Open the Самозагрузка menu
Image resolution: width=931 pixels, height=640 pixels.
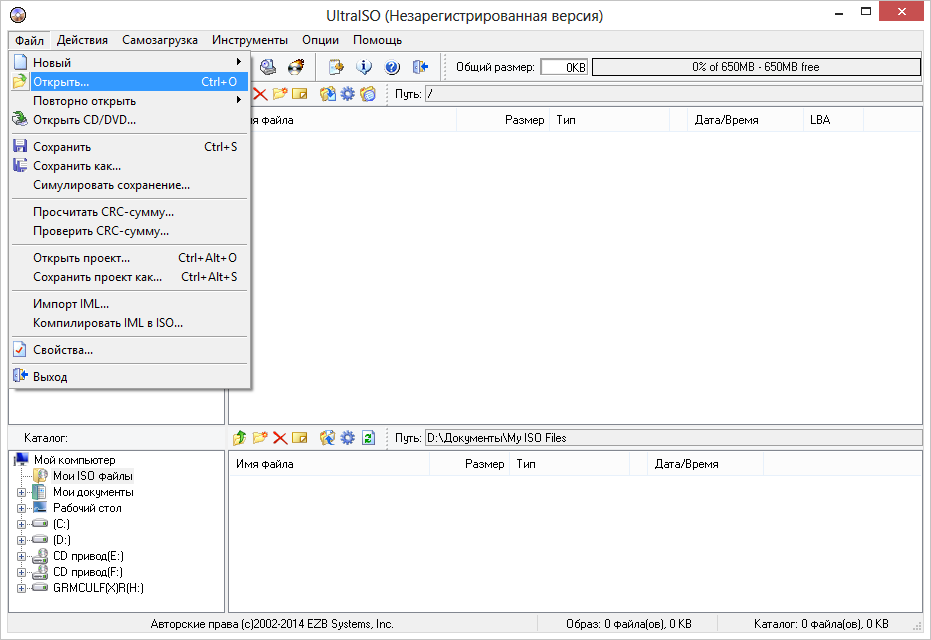pos(160,40)
